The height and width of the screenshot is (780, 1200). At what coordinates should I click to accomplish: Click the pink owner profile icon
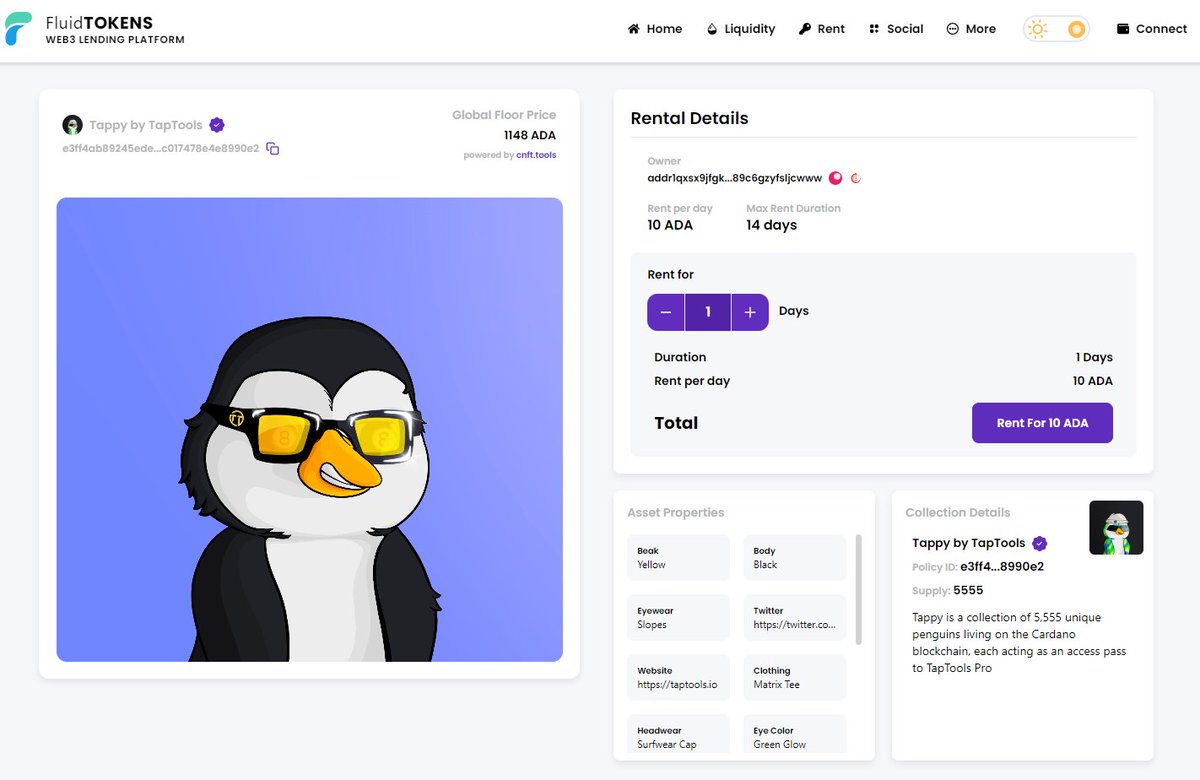point(836,178)
